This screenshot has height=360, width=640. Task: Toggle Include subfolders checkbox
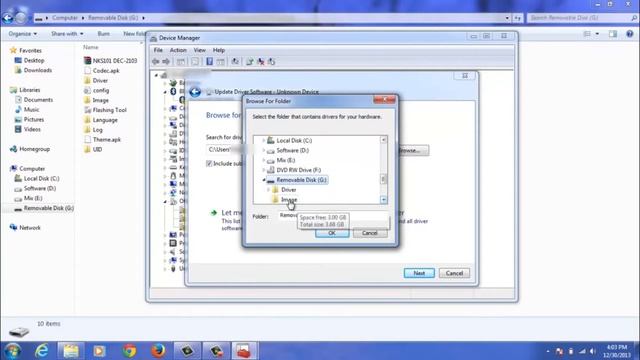(209, 163)
